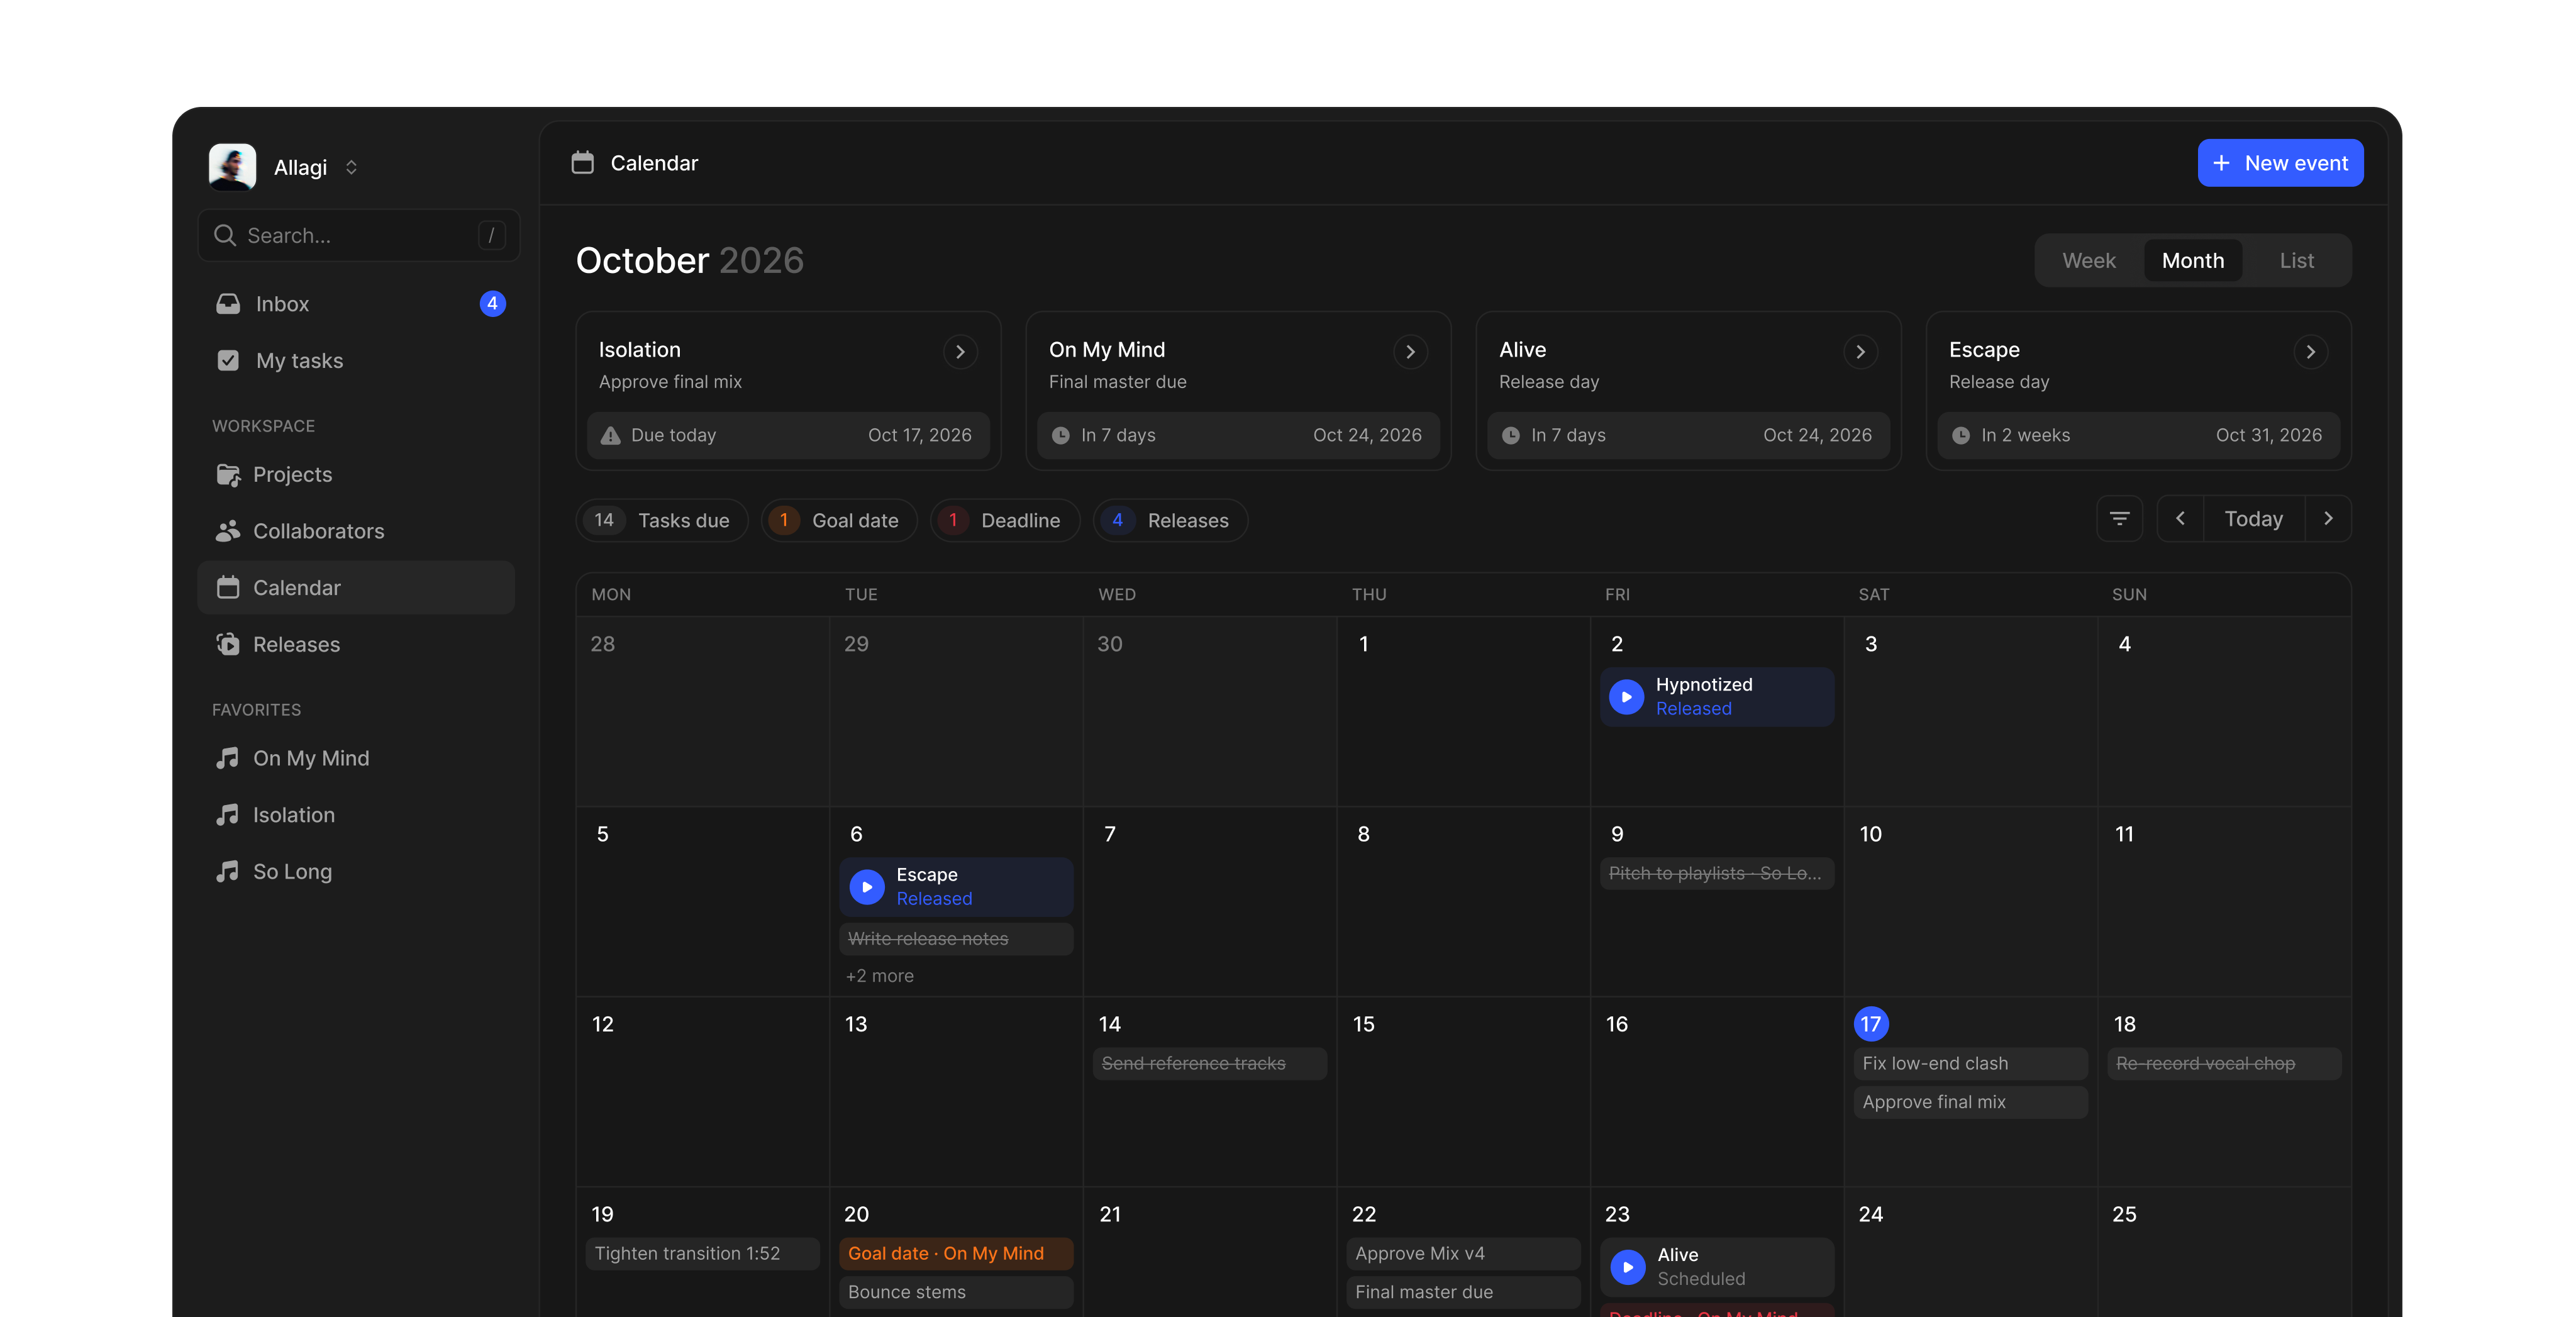Toggle the Releases filter chip
Screen dimensions: 2576x1317
(x=1170, y=520)
